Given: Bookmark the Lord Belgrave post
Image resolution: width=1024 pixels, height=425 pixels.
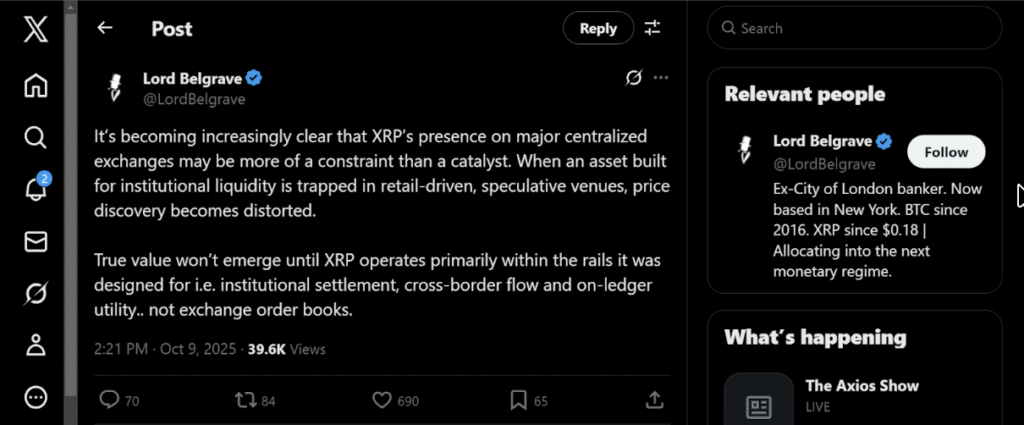Looking at the screenshot, I should pos(518,400).
